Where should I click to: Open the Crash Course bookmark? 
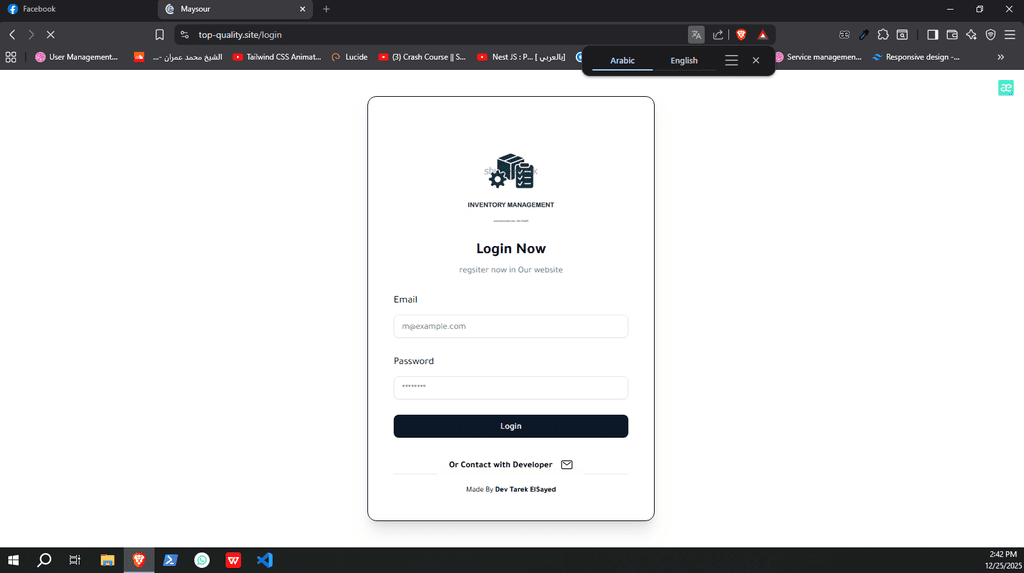[422, 57]
